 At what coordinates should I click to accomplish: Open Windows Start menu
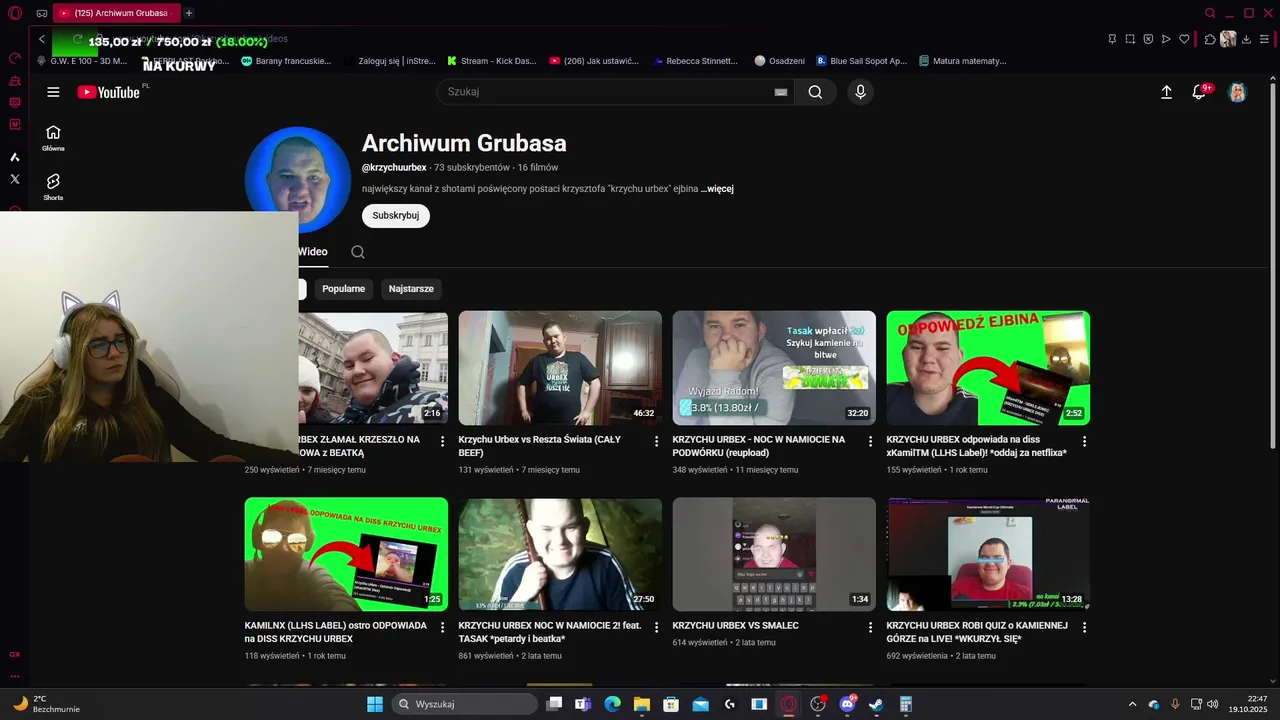click(x=375, y=704)
